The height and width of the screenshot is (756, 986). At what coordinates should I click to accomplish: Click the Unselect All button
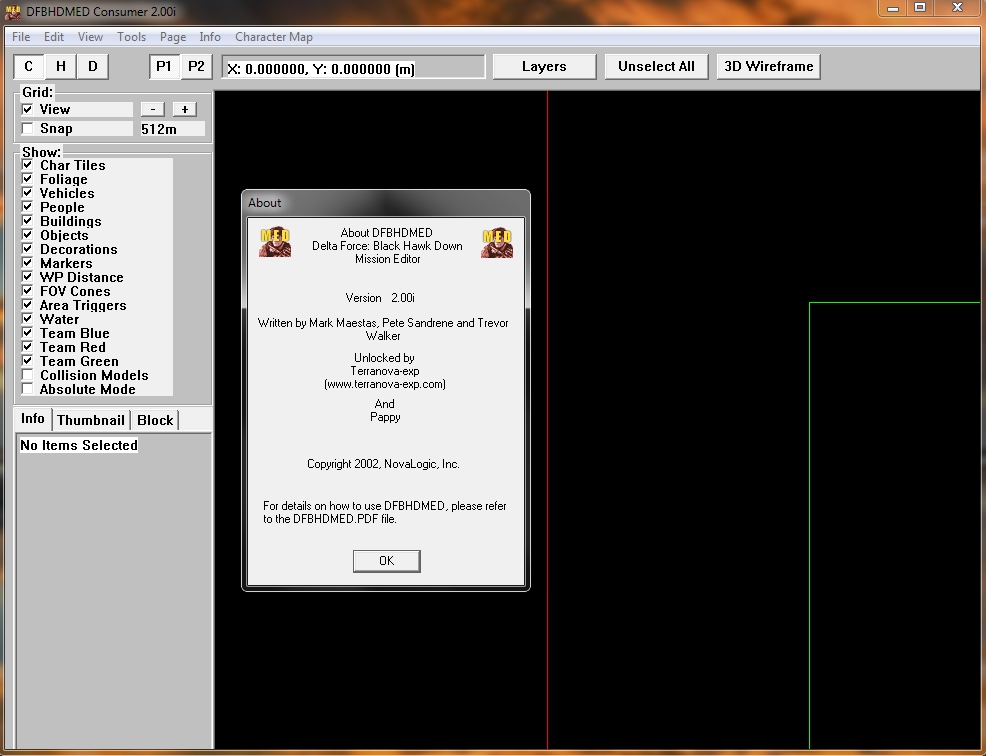tap(656, 67)
